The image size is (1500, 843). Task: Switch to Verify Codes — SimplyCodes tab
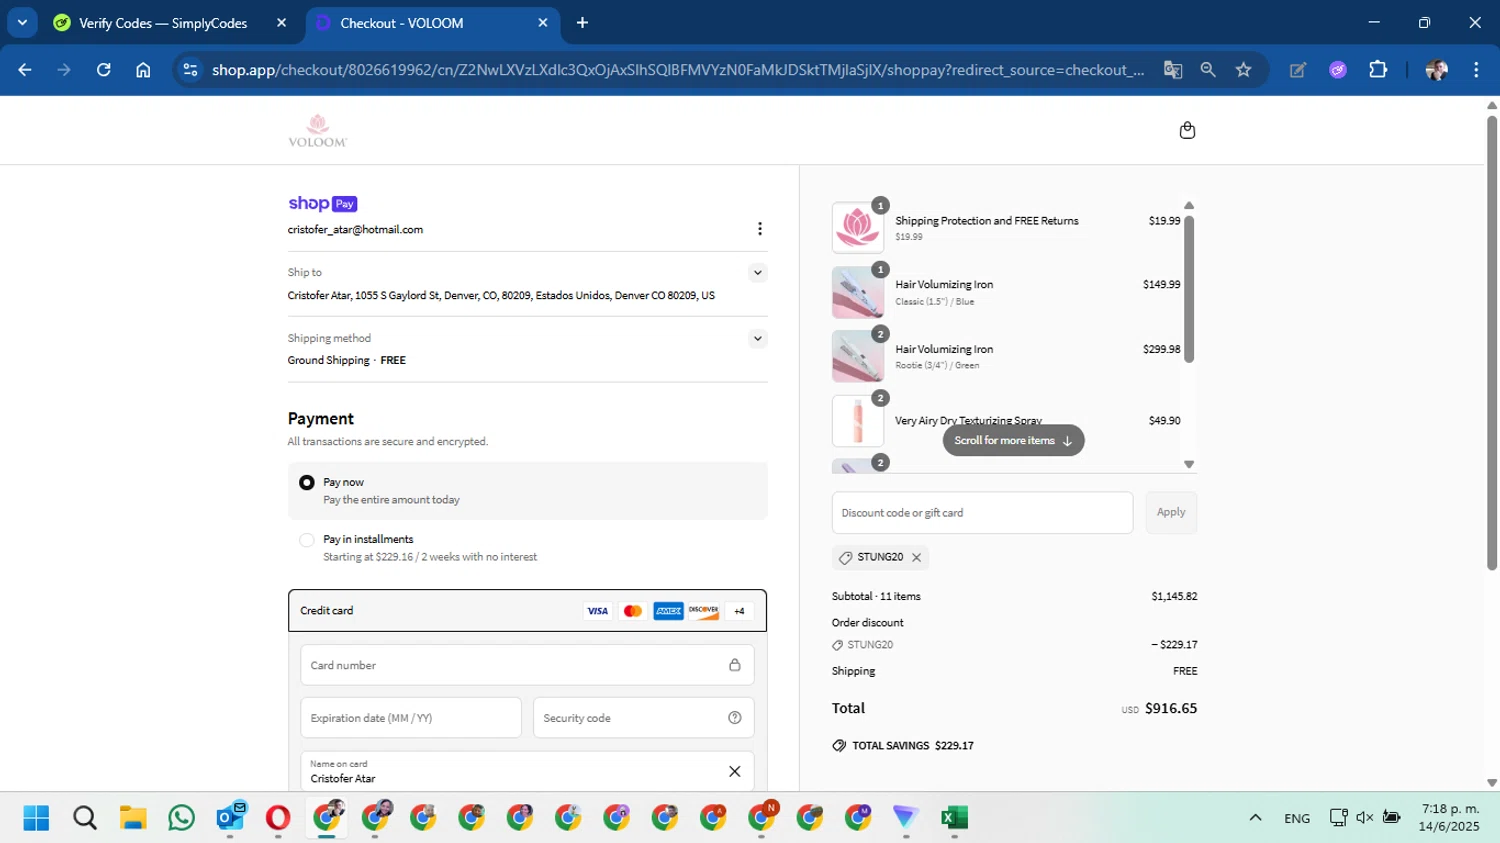(163, 23)
